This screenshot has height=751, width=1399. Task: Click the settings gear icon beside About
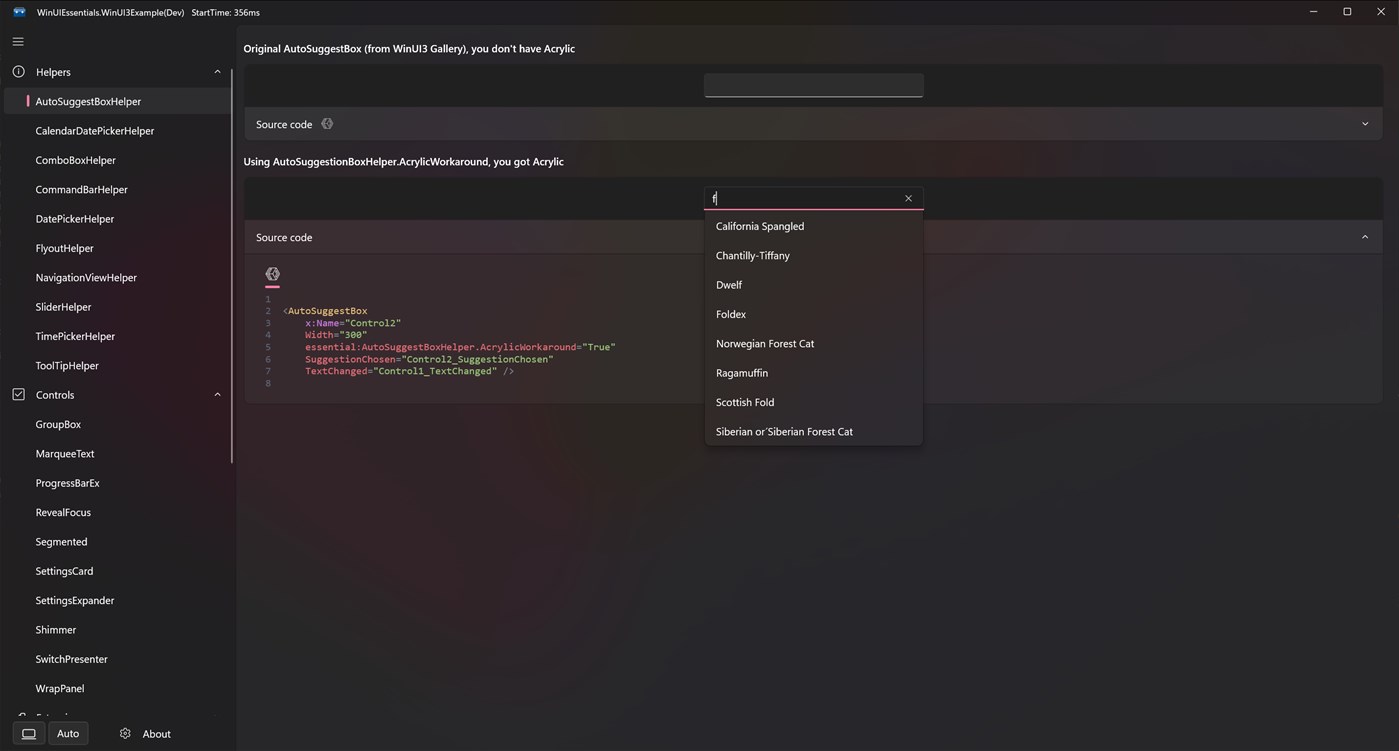pyautogui.click(x=125, y=734)
